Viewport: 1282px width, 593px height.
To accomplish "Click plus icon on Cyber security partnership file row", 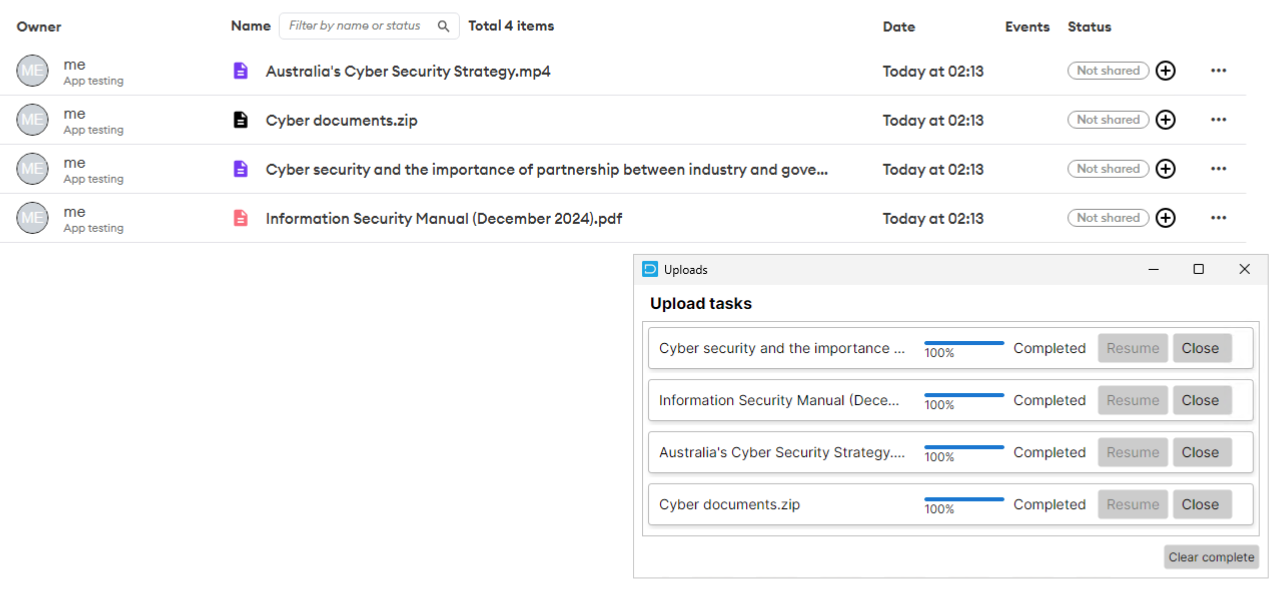I will [1165, 169].
